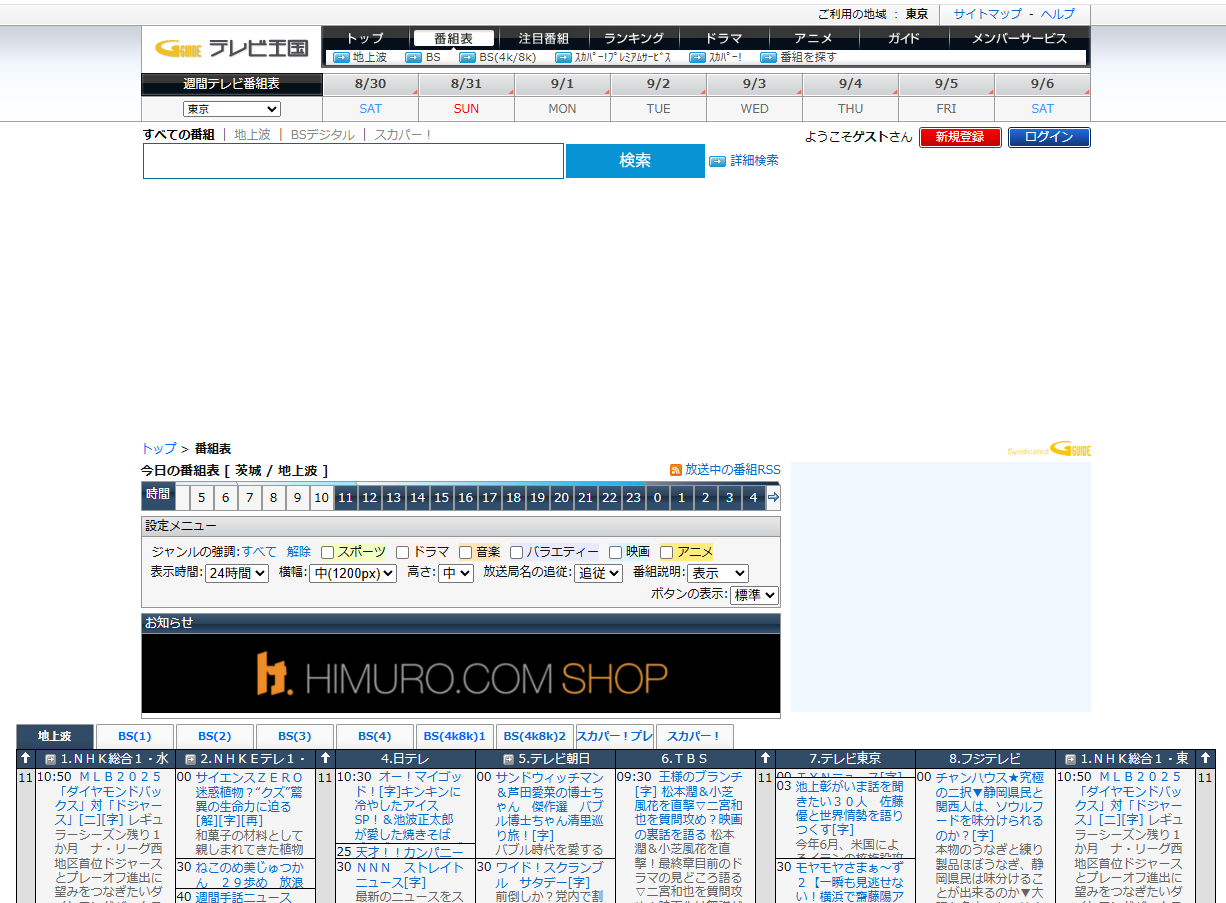The width and height of the screenshot is (1226, 903).
Task: Jump to hour 18 in the time bar
Action: click(x=513, y=497)
